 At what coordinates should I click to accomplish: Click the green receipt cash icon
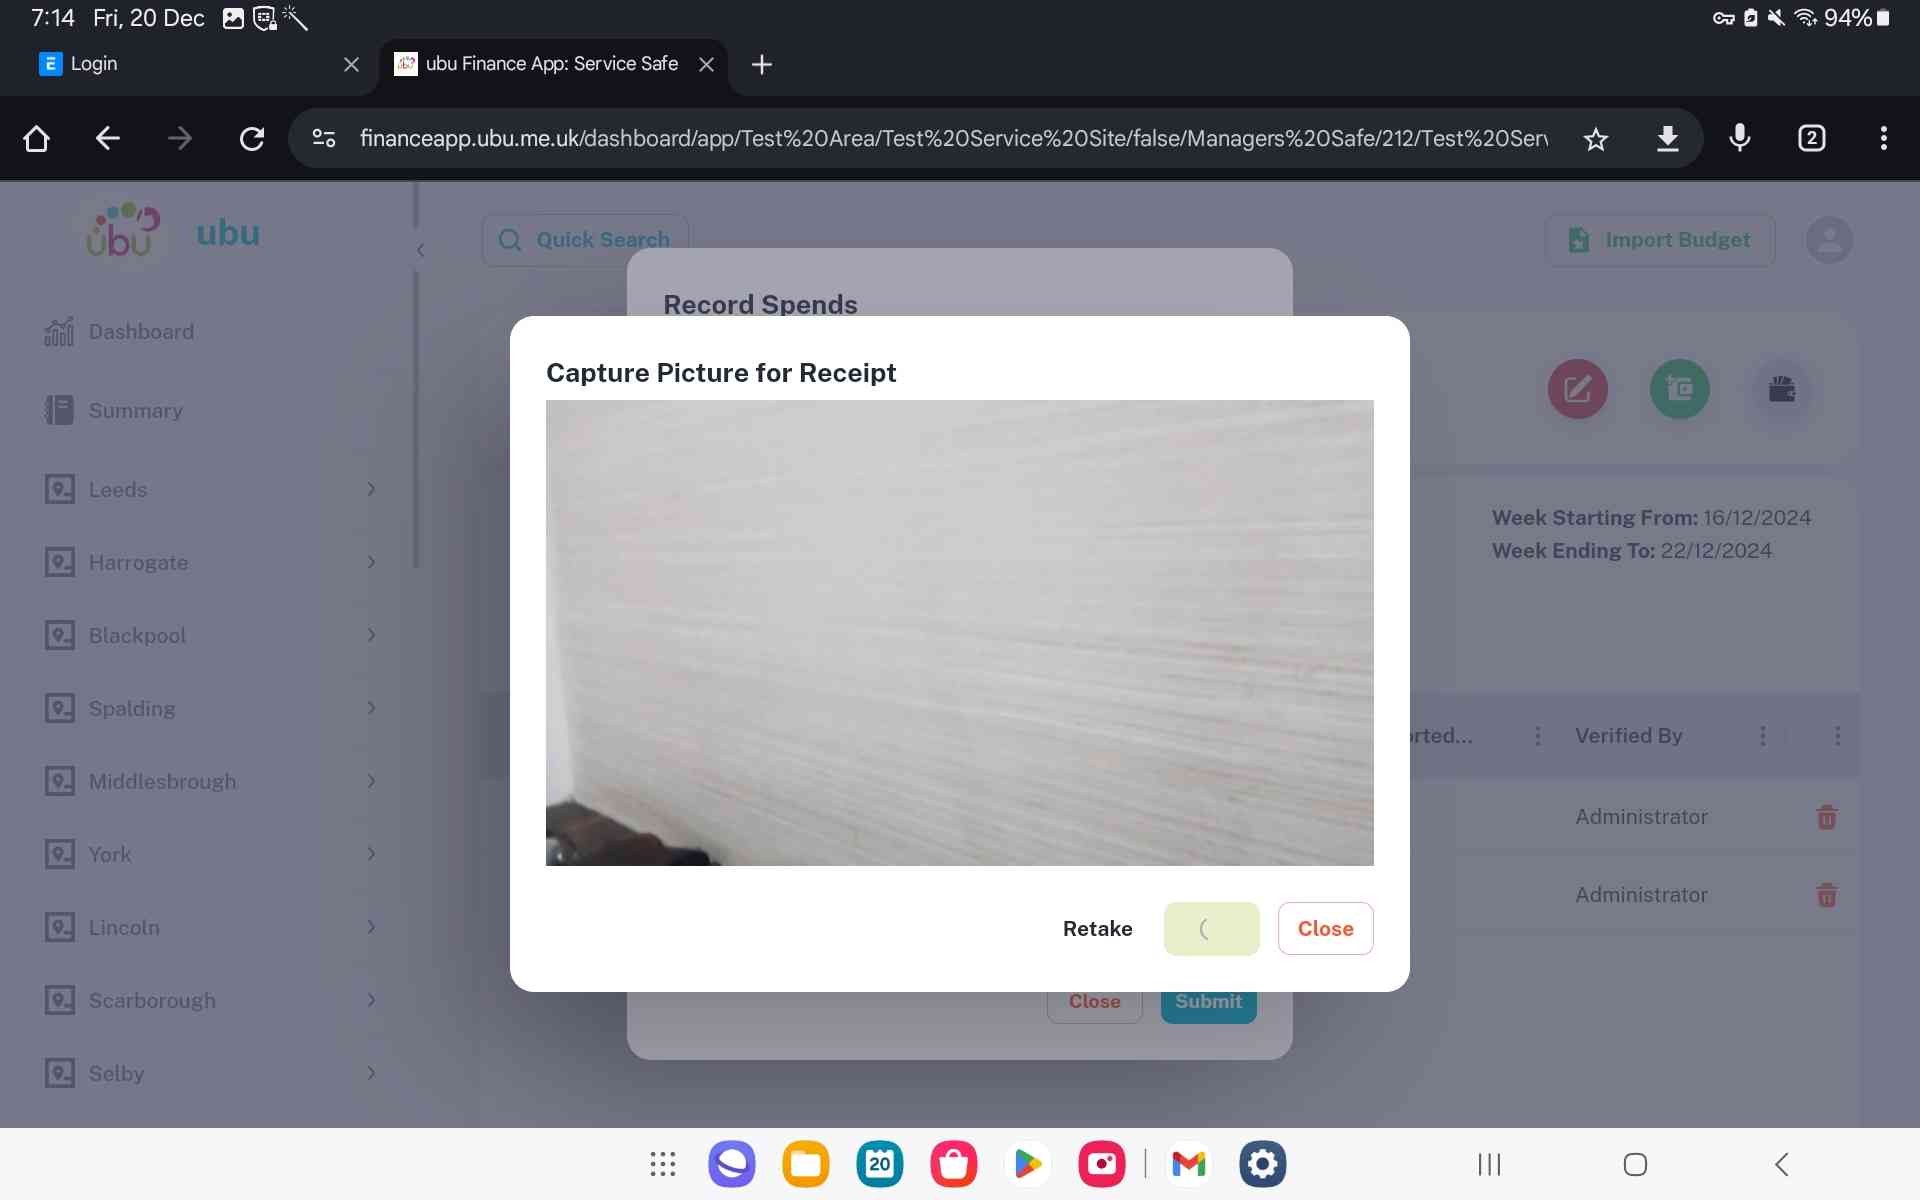click(1679, 389)
